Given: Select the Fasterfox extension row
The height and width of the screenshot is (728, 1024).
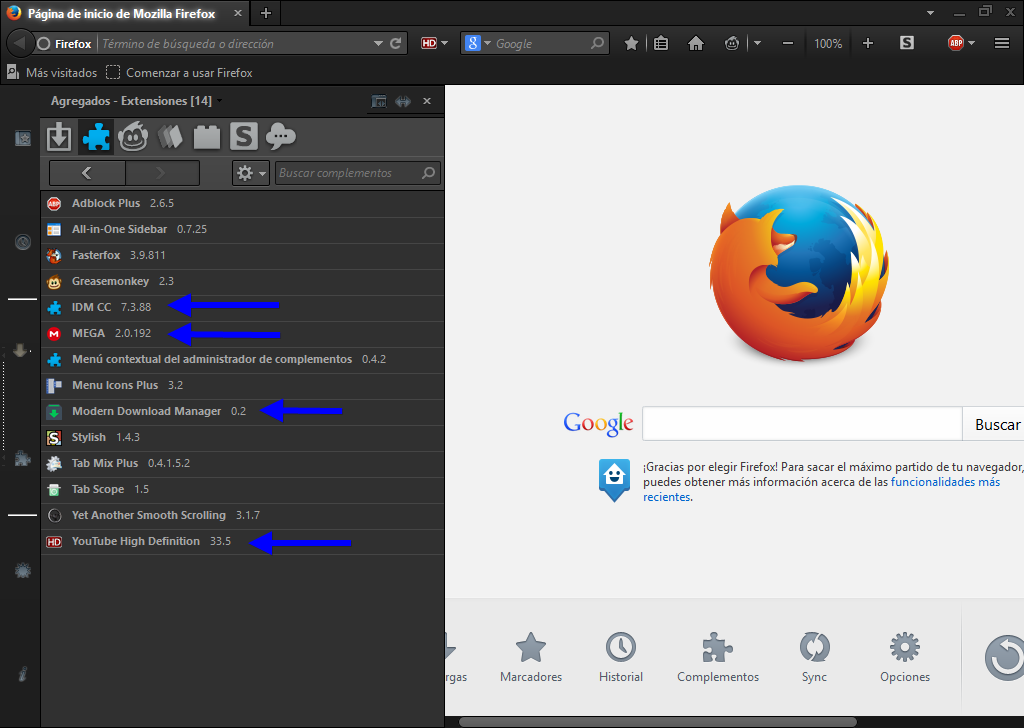Looking at the screenshot, I should tap(242, 256).
